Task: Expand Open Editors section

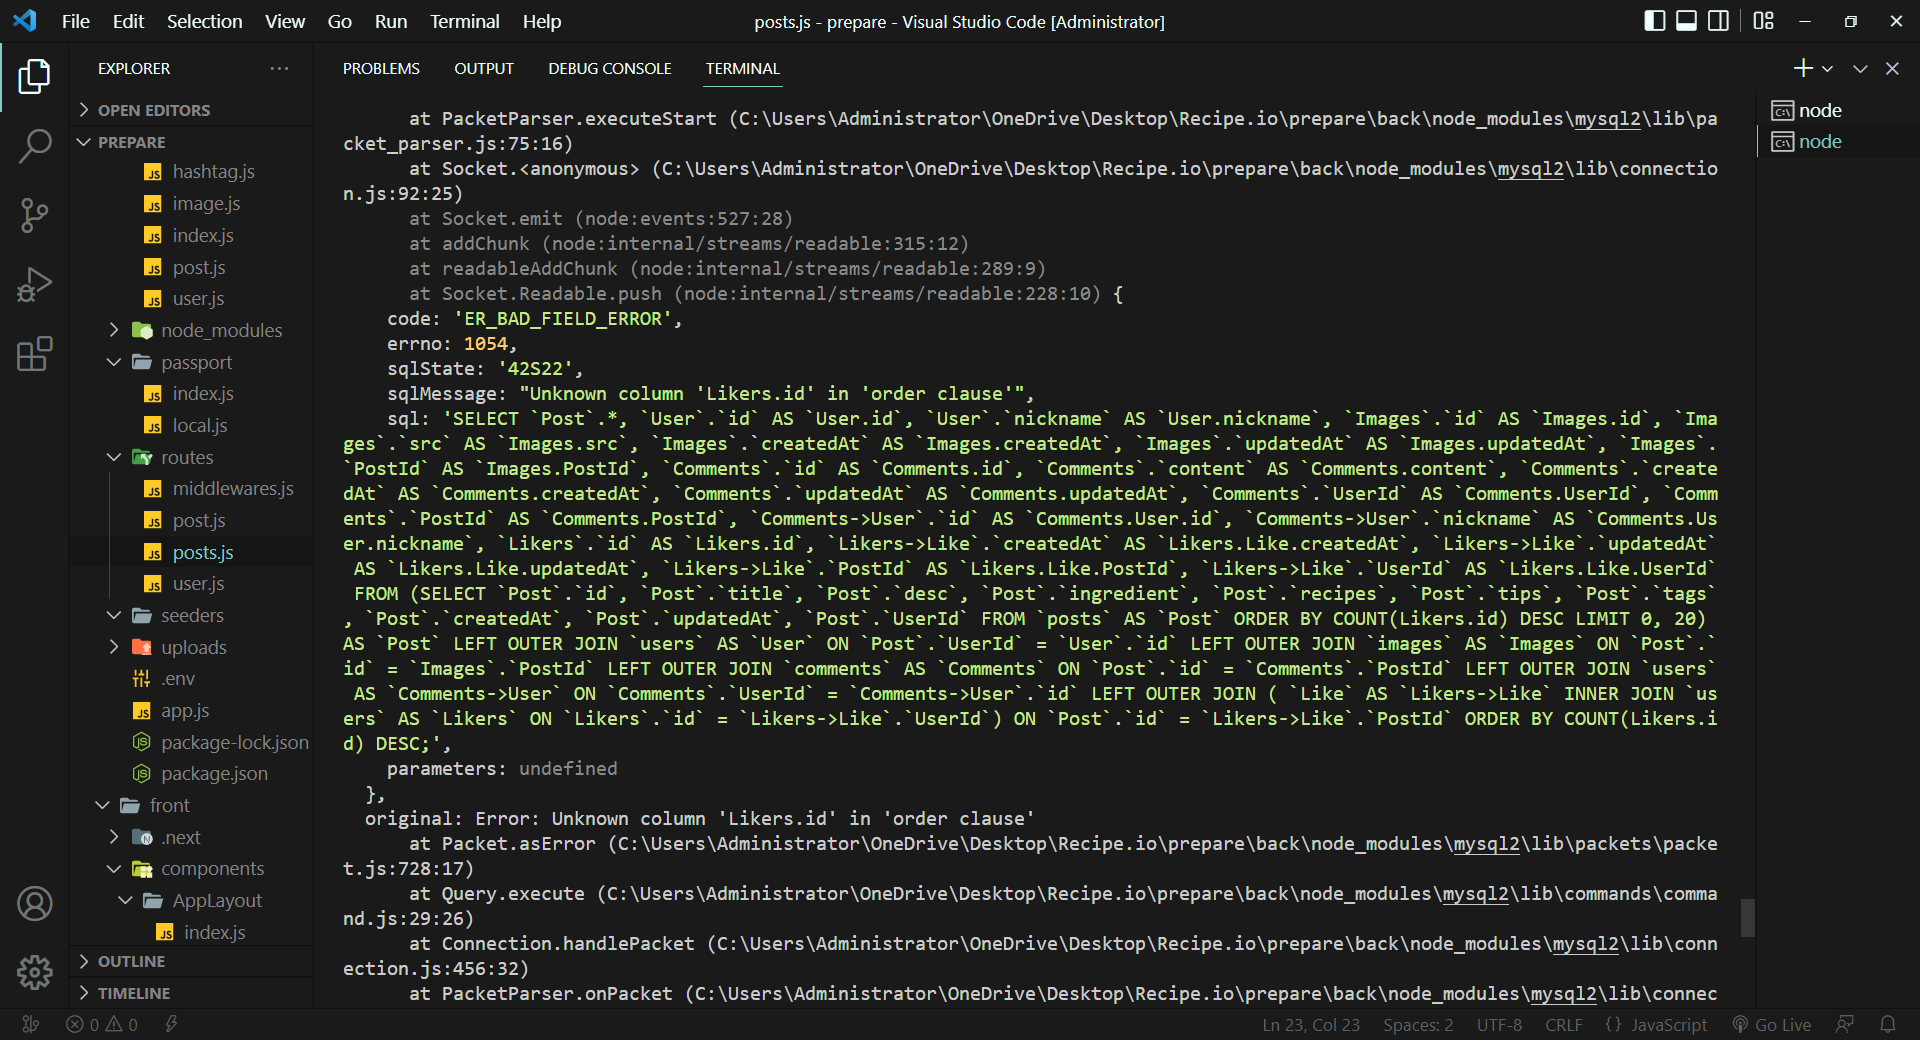Action: (154, 110)
